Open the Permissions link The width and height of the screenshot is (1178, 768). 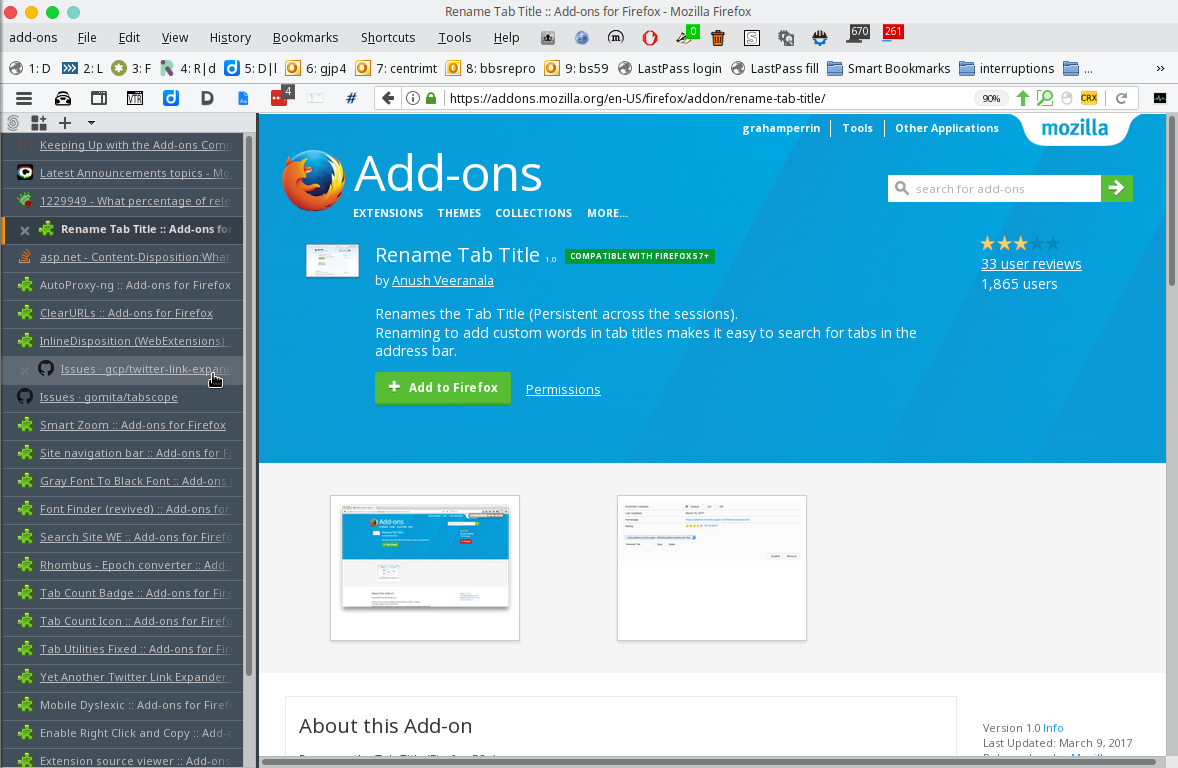point(563,389)
